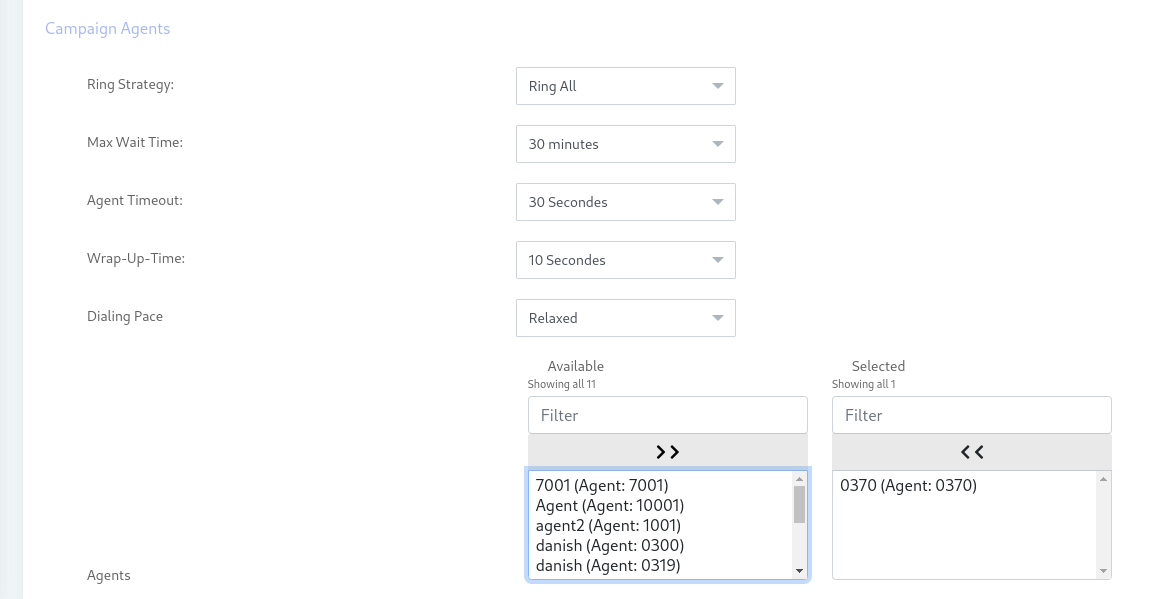Click the move all right >> button
This screenshot has width=1153, height=599.
coord(667,452)
